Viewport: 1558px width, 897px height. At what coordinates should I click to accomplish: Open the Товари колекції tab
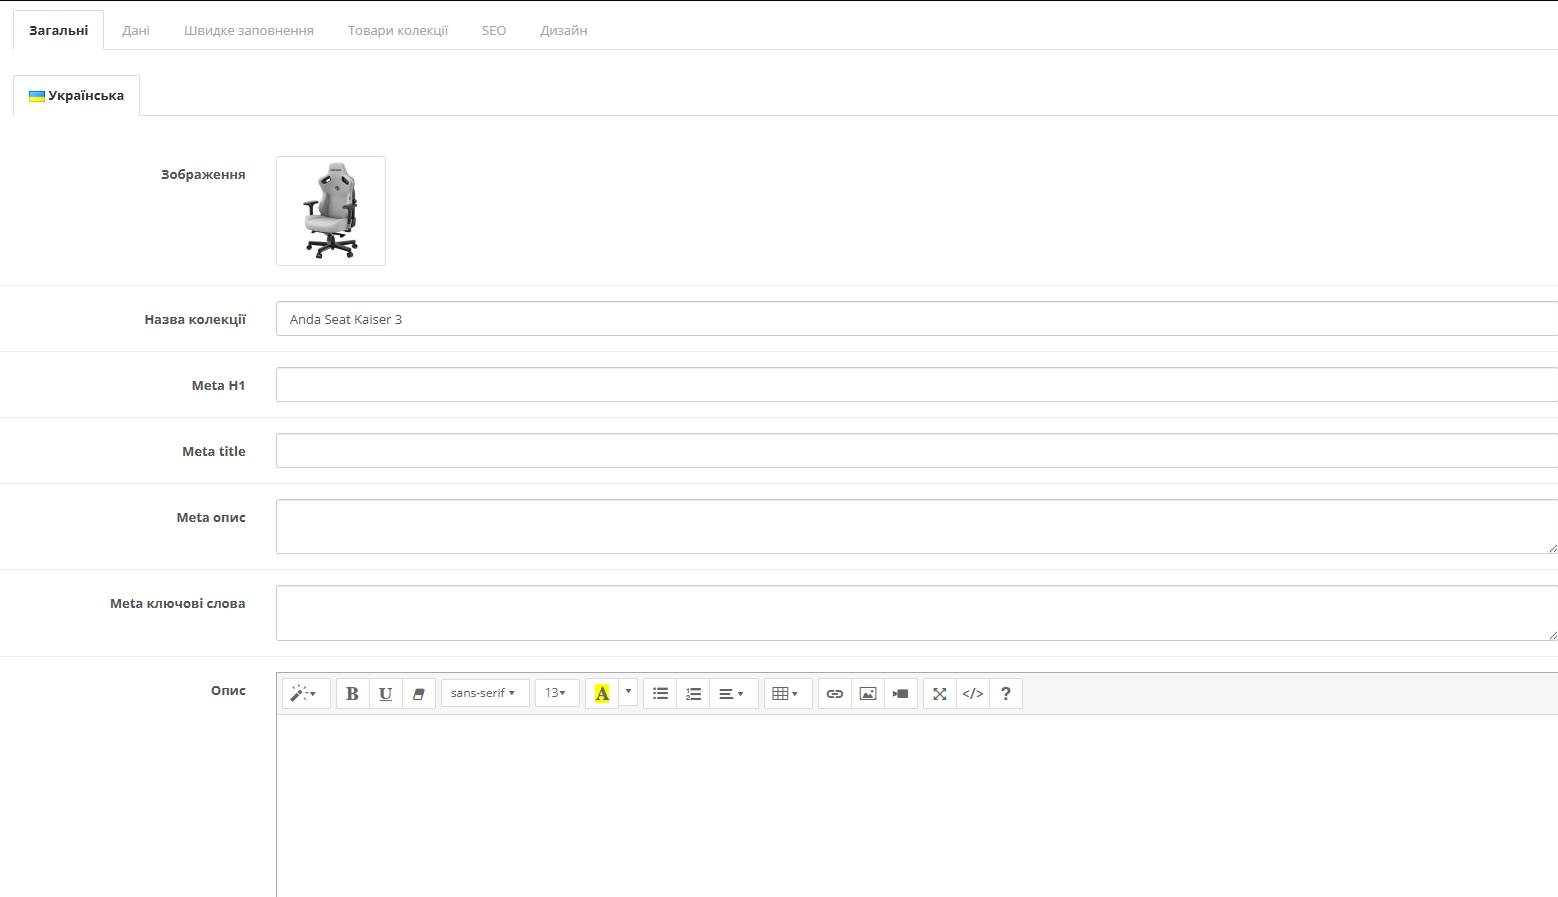[398, 30]
